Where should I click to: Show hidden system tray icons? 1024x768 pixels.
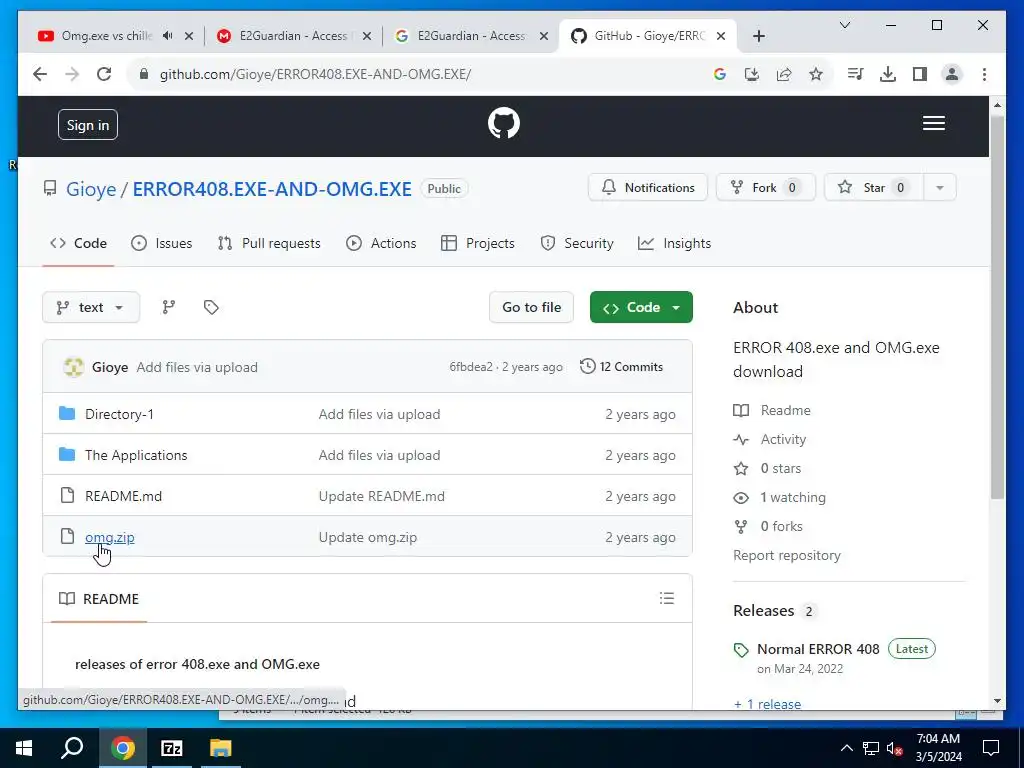846,748
